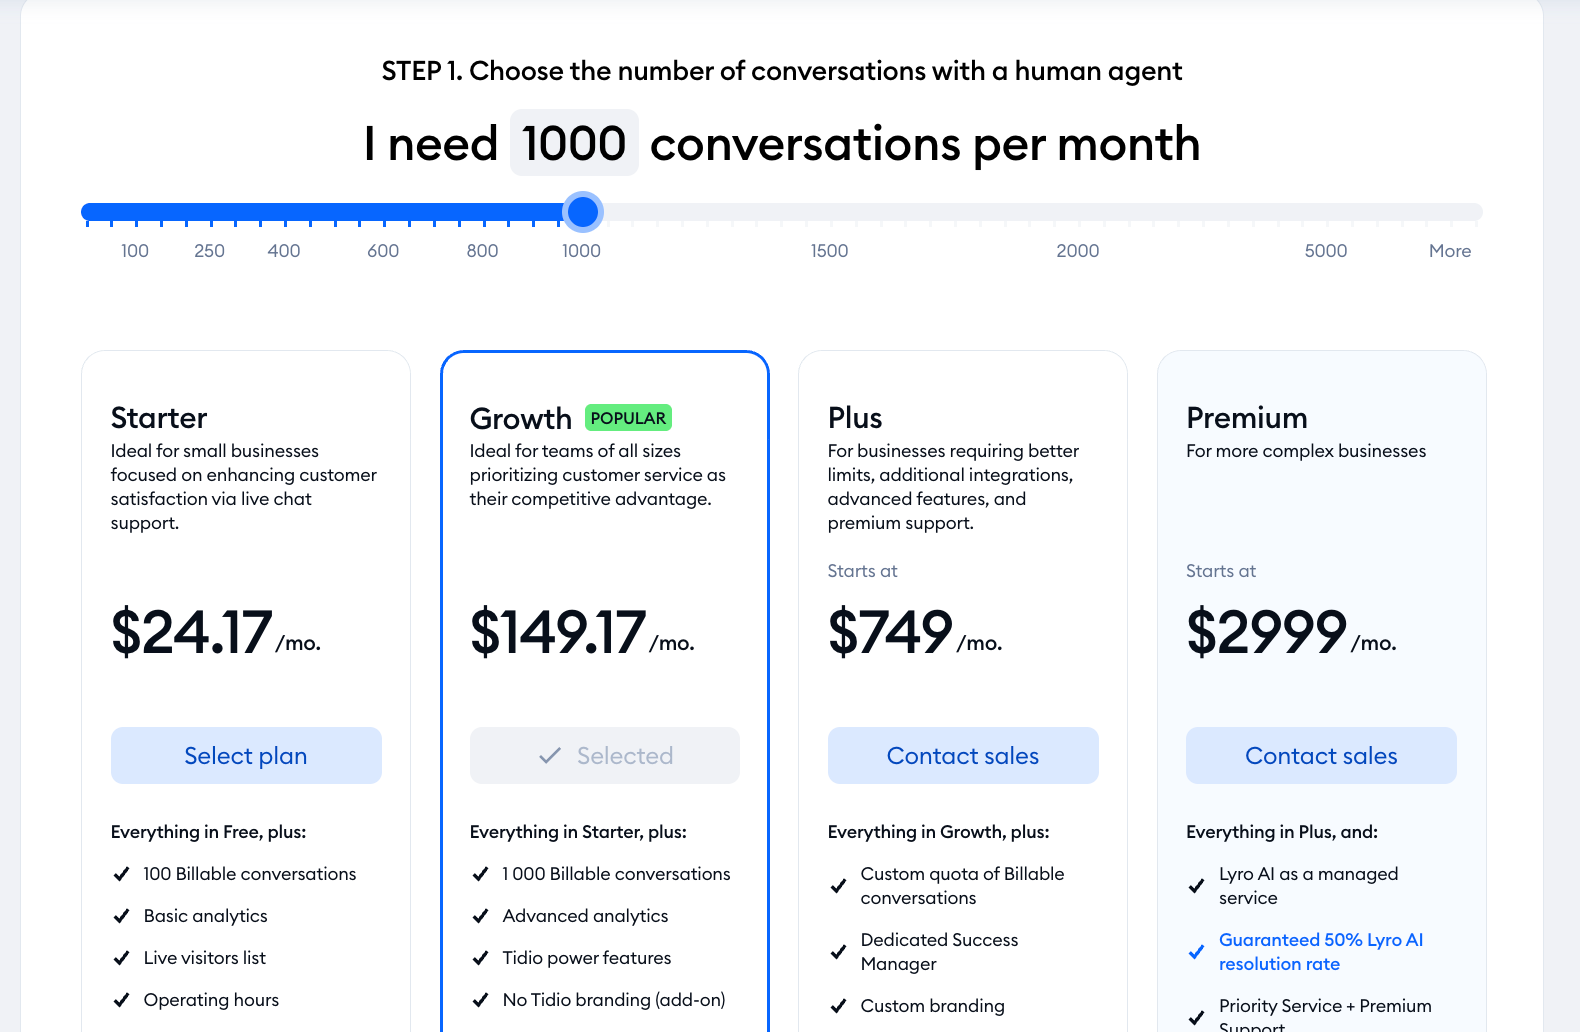Click checkmark next to Live visitors list
The width and height of the screenshot is (1580, 1032).
pos(122,958)
